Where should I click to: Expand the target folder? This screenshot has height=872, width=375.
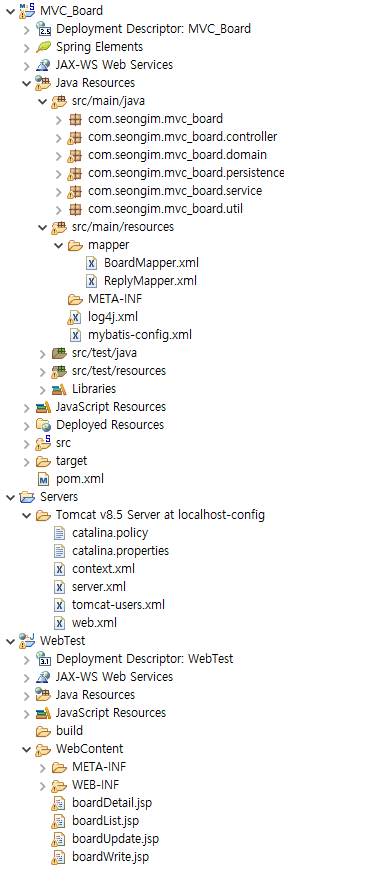pos(26,461)
